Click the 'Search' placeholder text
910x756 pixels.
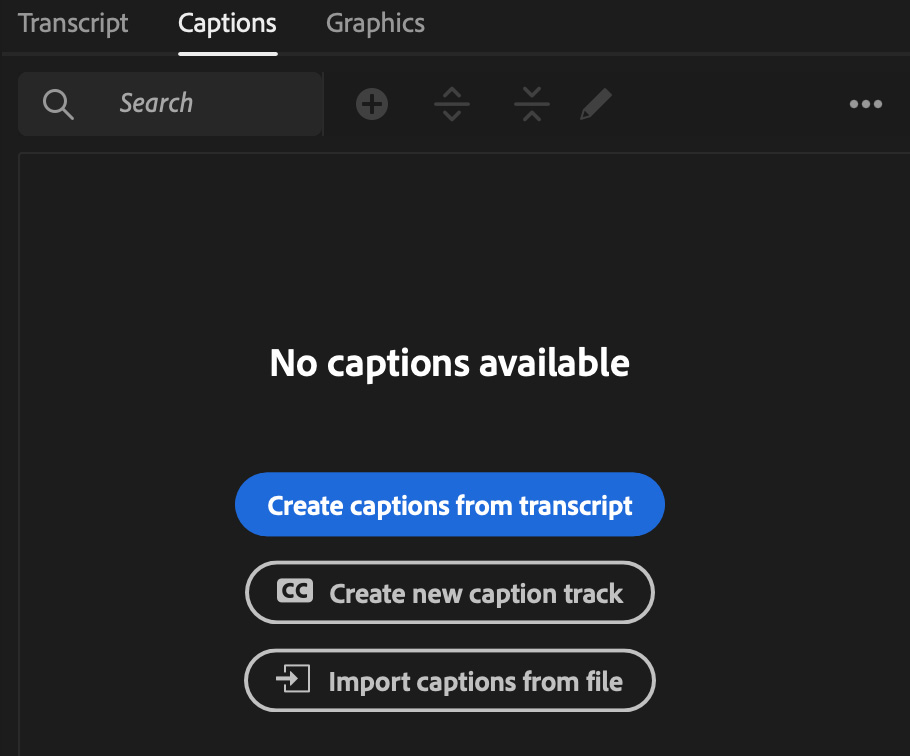156,103
